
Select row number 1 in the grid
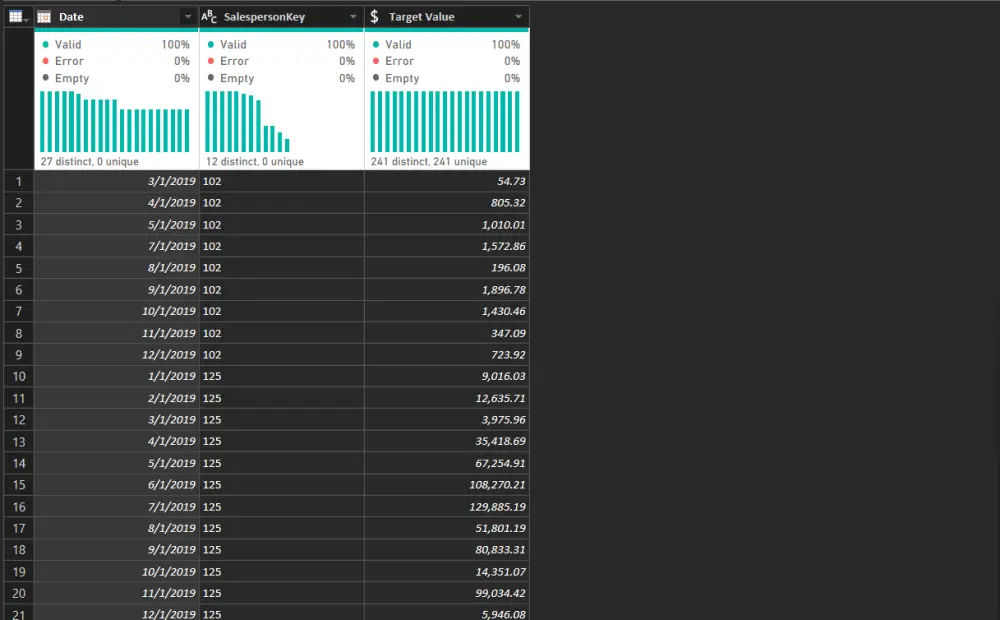pos(17,181)
